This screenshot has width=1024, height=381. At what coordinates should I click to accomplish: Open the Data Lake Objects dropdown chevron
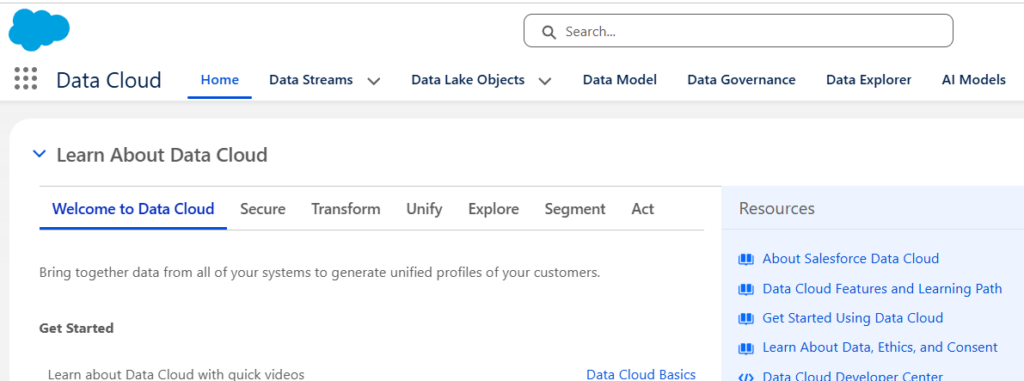pos(545,81)
